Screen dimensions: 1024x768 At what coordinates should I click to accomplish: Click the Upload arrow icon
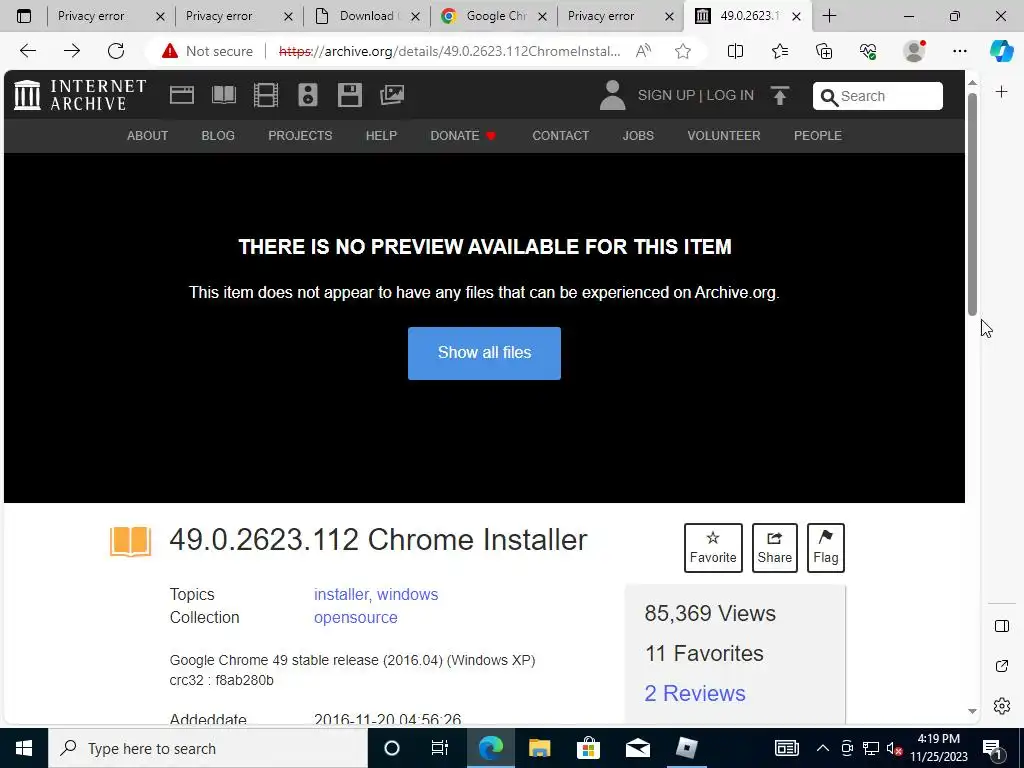point(780,95)
